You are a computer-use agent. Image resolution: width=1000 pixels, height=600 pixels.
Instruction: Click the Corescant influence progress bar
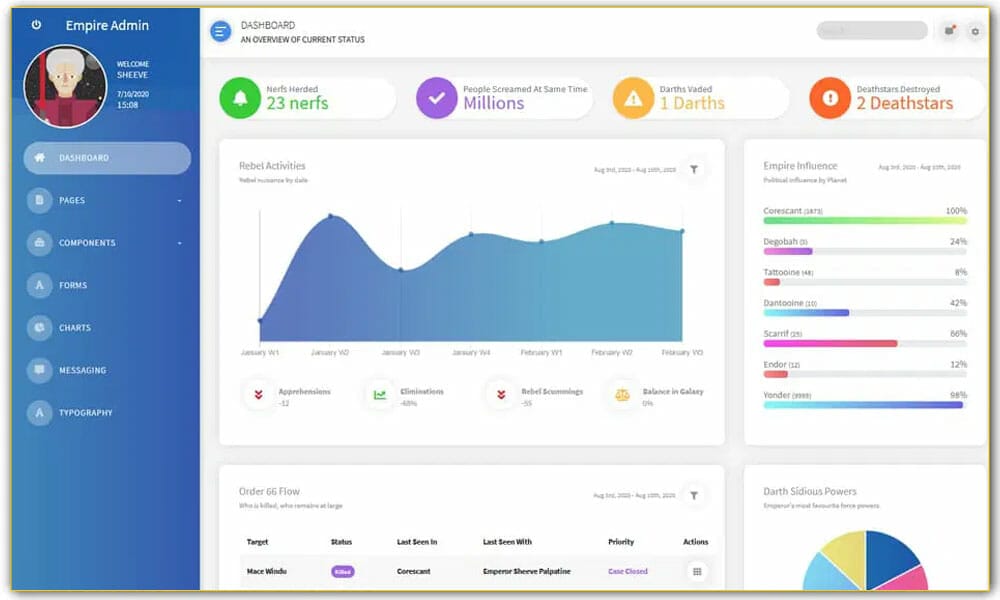pos(864,220)
